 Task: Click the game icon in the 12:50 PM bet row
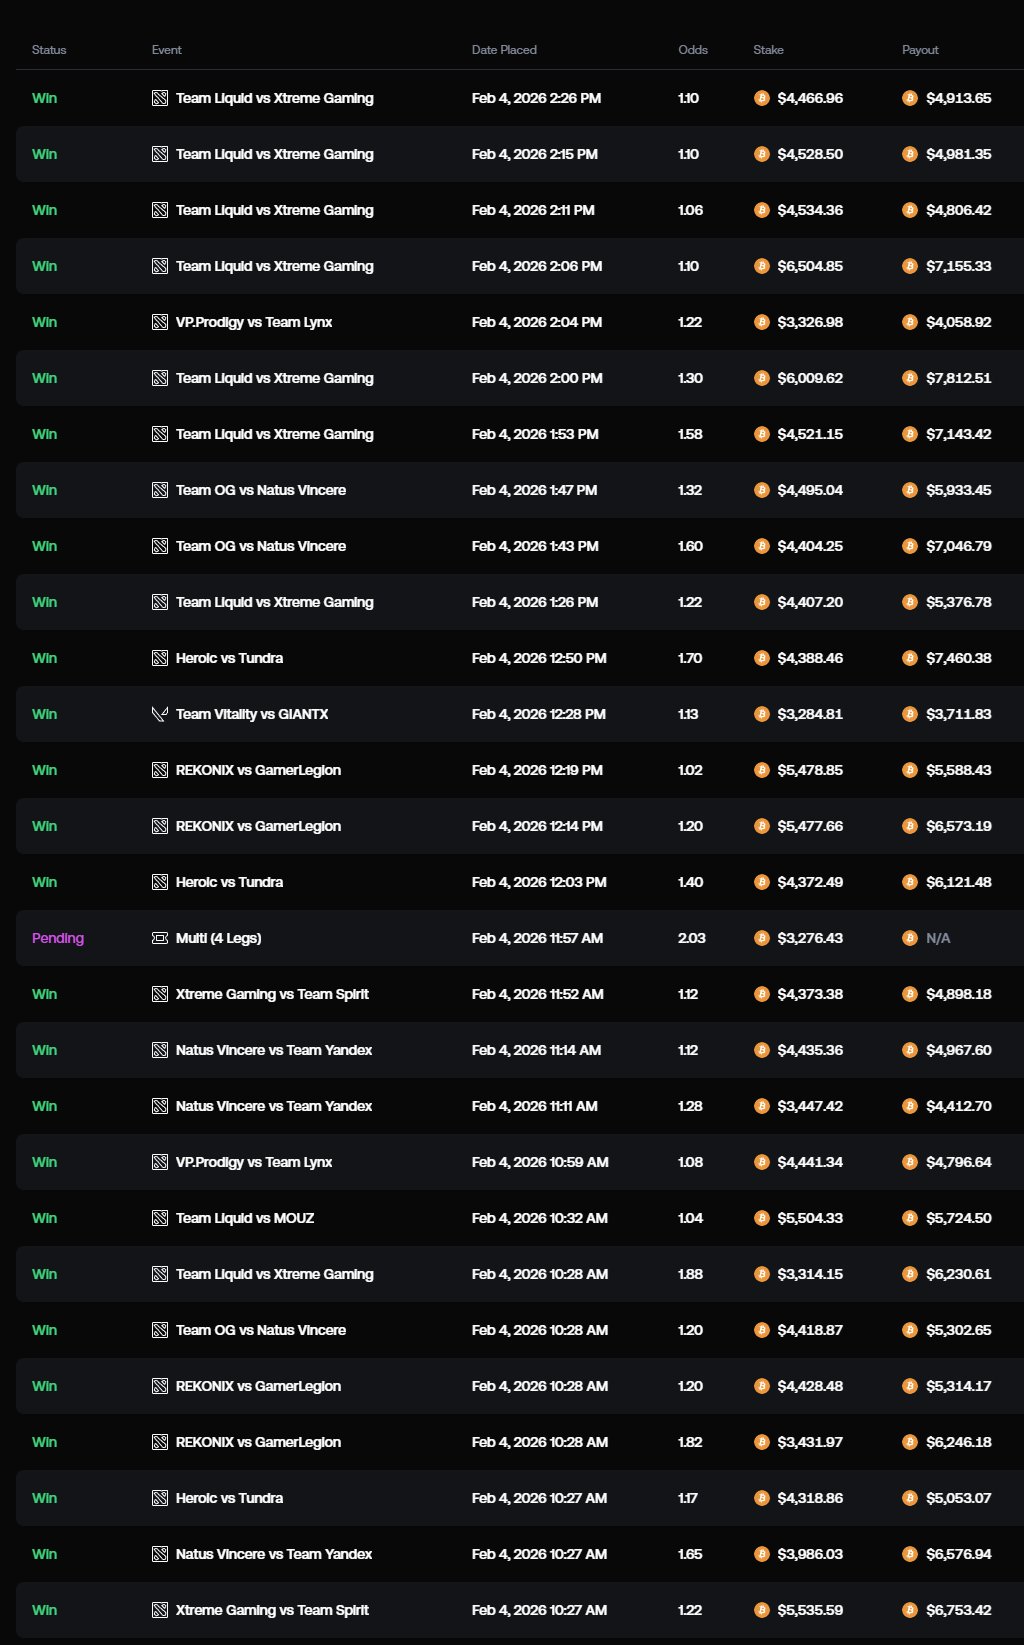[159, 658]
